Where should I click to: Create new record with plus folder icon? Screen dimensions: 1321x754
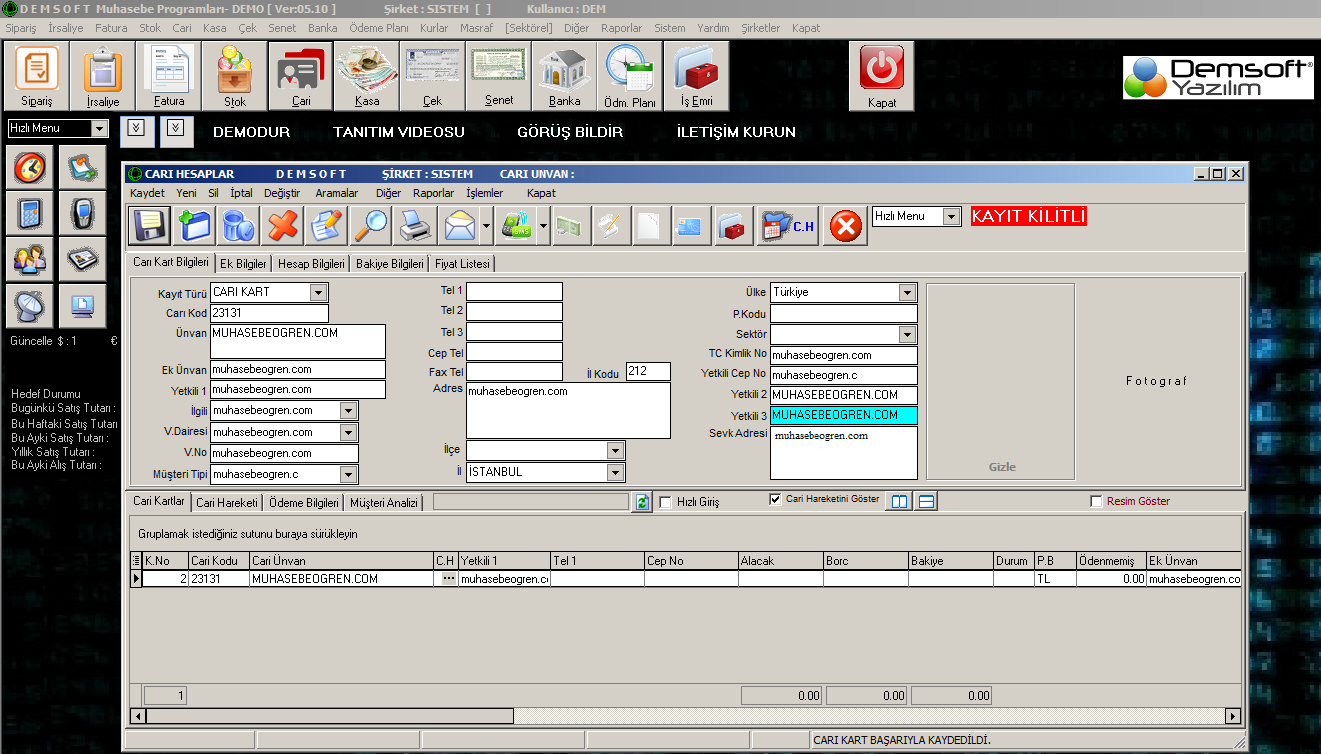pos(194,226)
